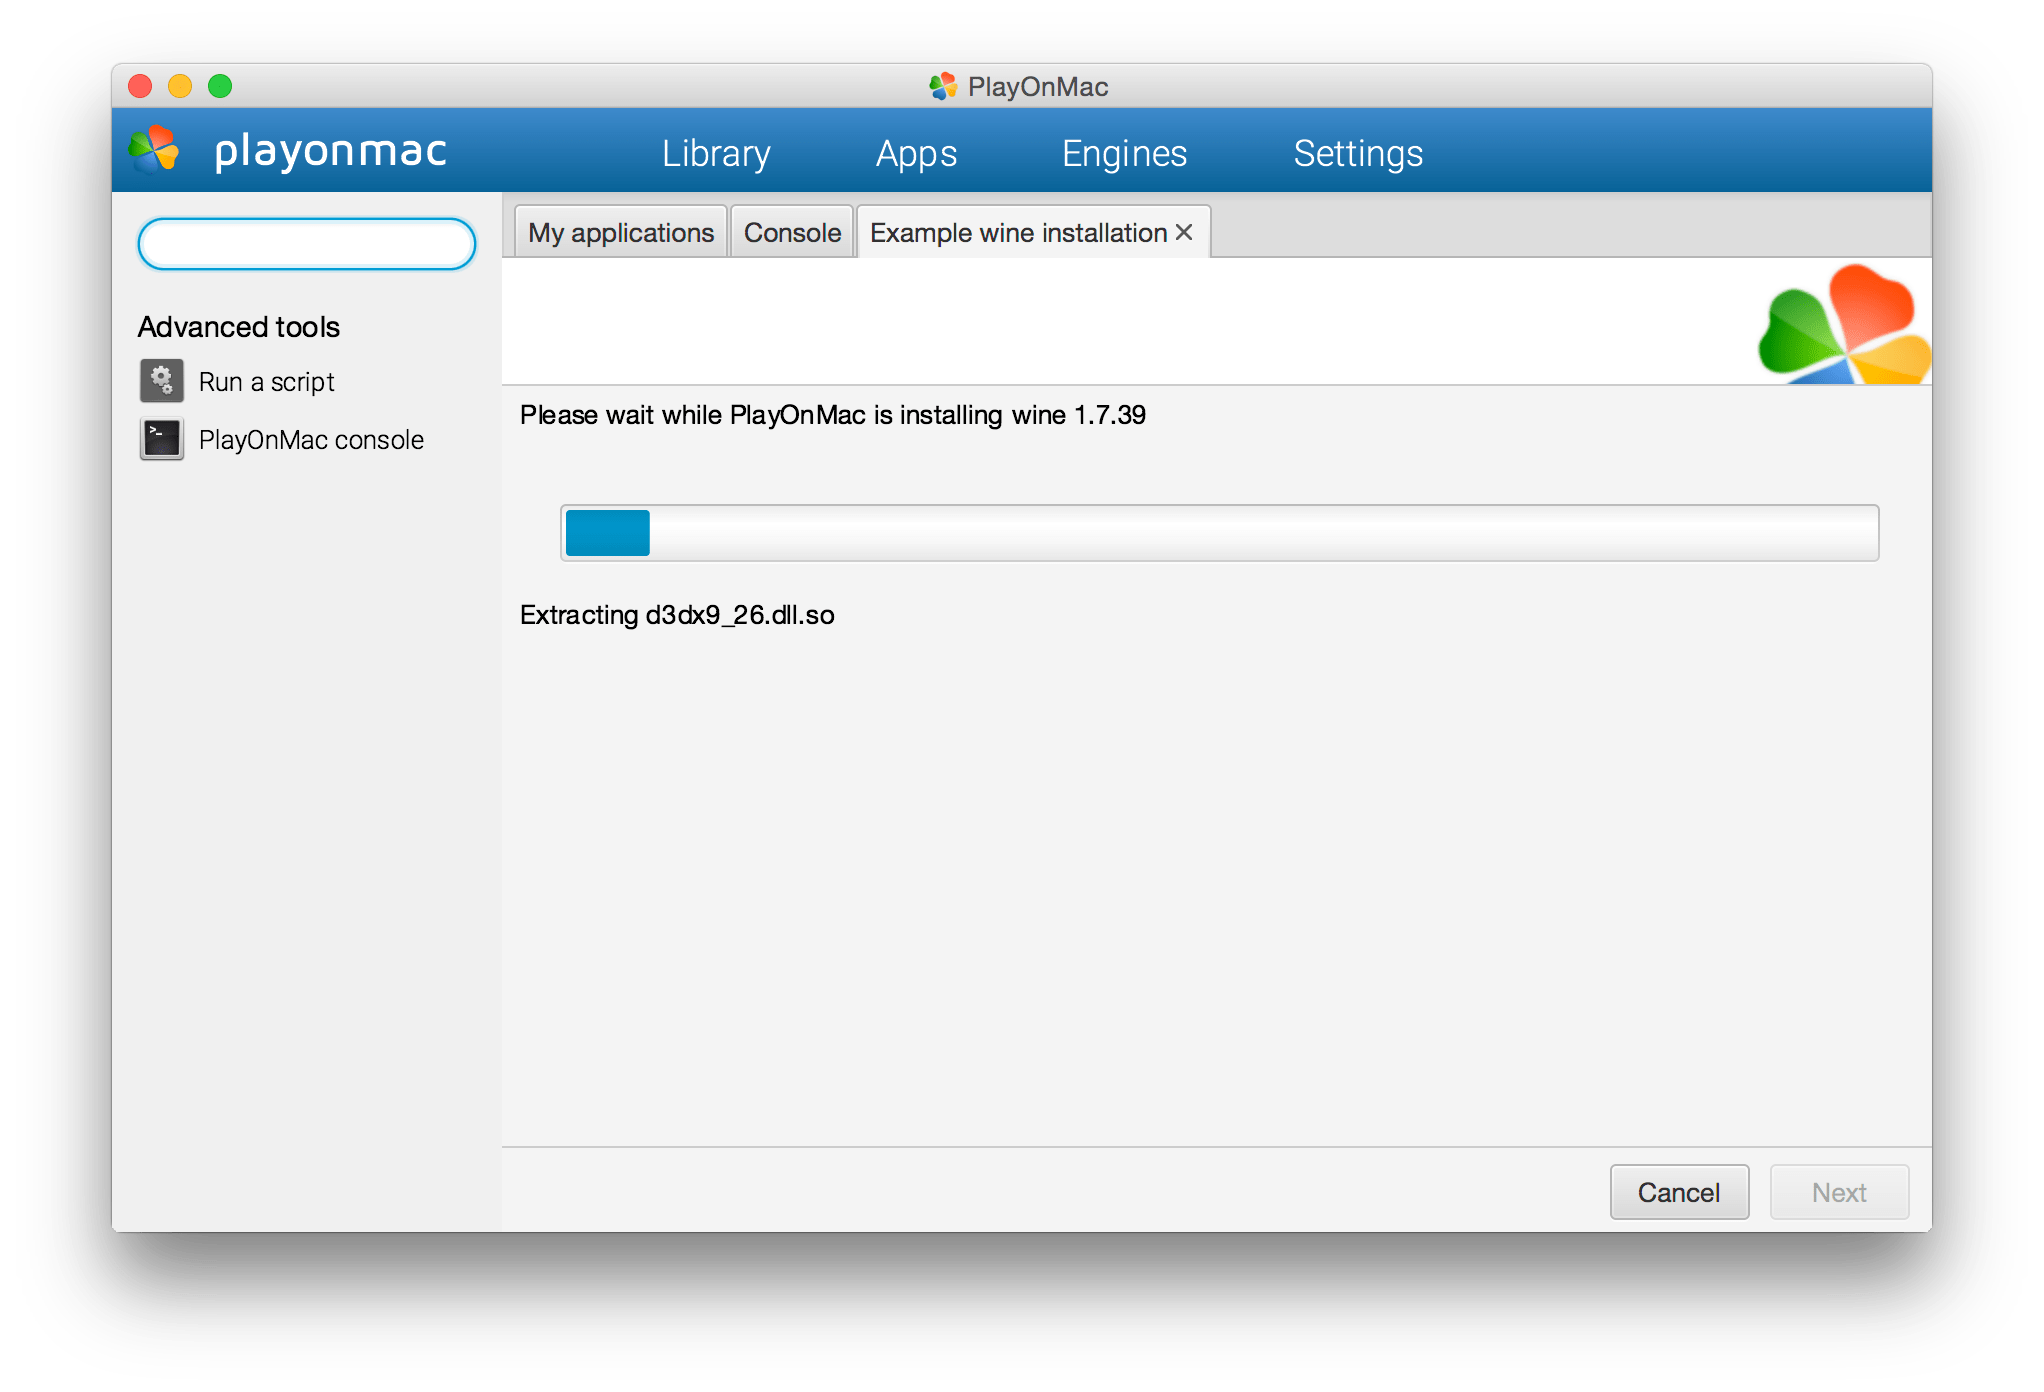Click the green fullscreen window button

click(x=220, y=86)
